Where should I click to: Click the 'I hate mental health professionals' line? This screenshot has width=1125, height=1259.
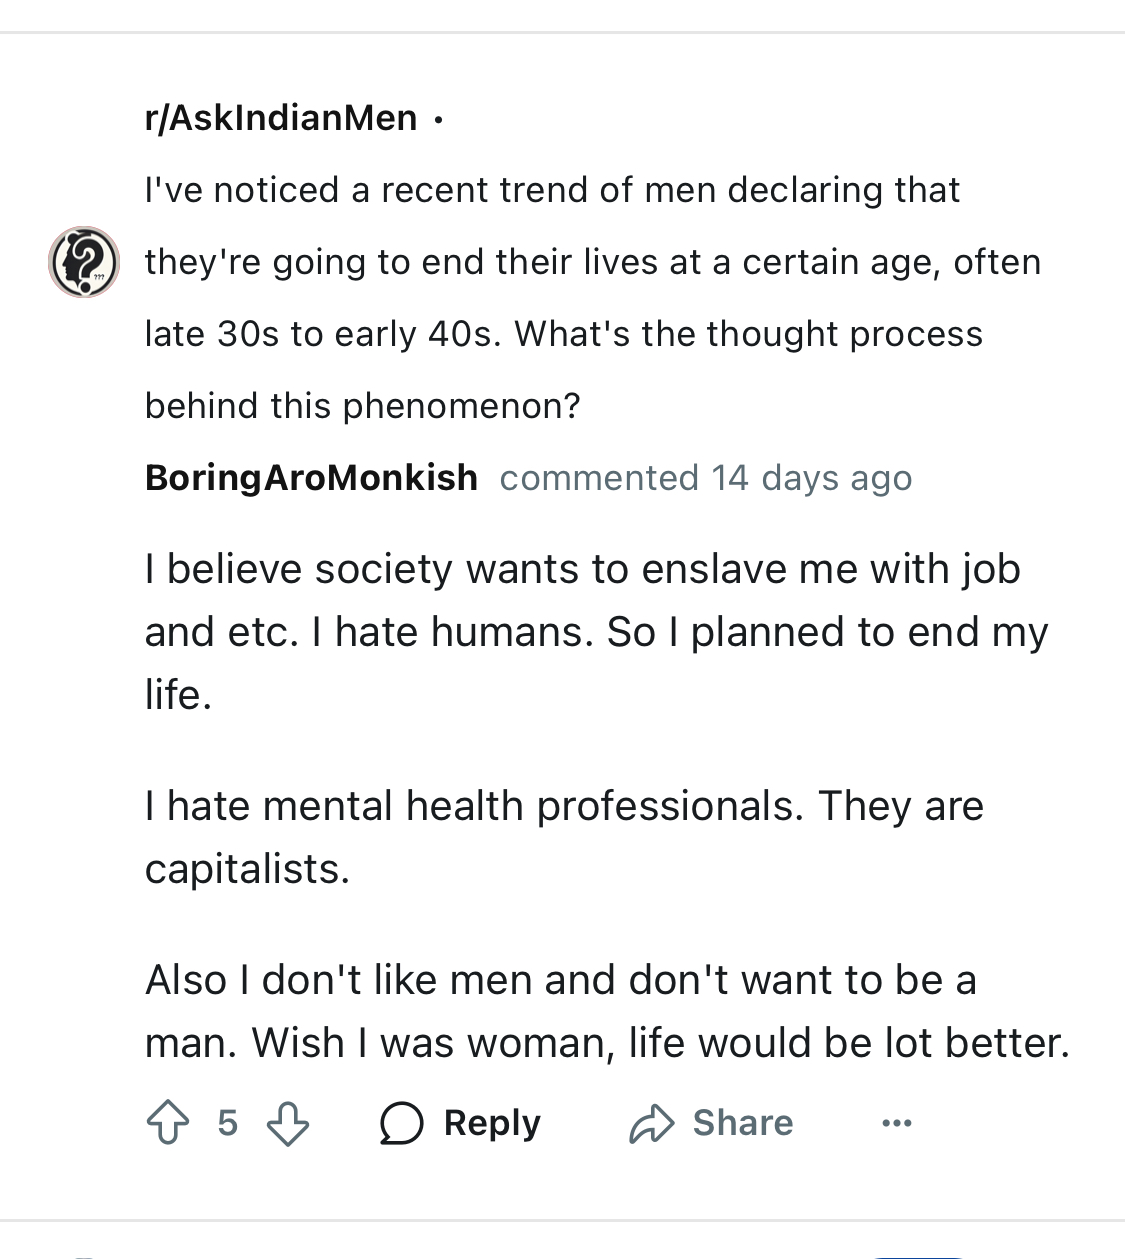tap(564, 806)
